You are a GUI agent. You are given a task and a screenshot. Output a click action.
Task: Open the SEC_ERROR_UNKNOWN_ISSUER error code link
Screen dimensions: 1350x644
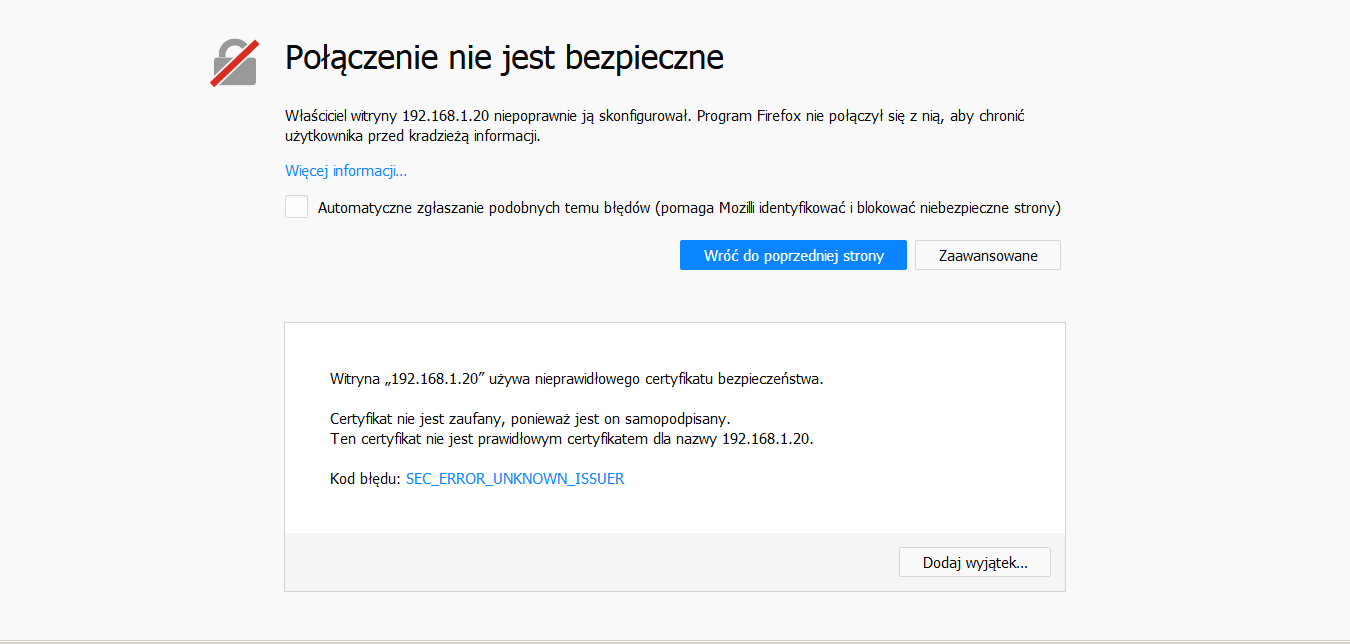[x=515, y=479]
